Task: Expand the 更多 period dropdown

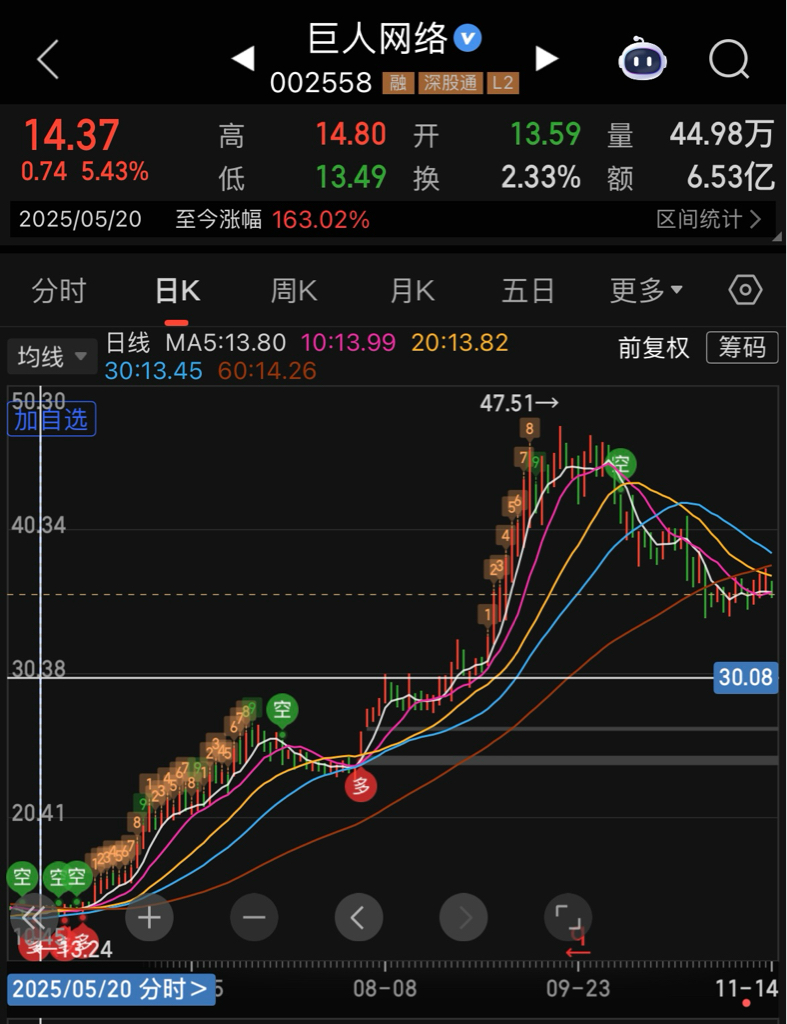Action: 646,289
